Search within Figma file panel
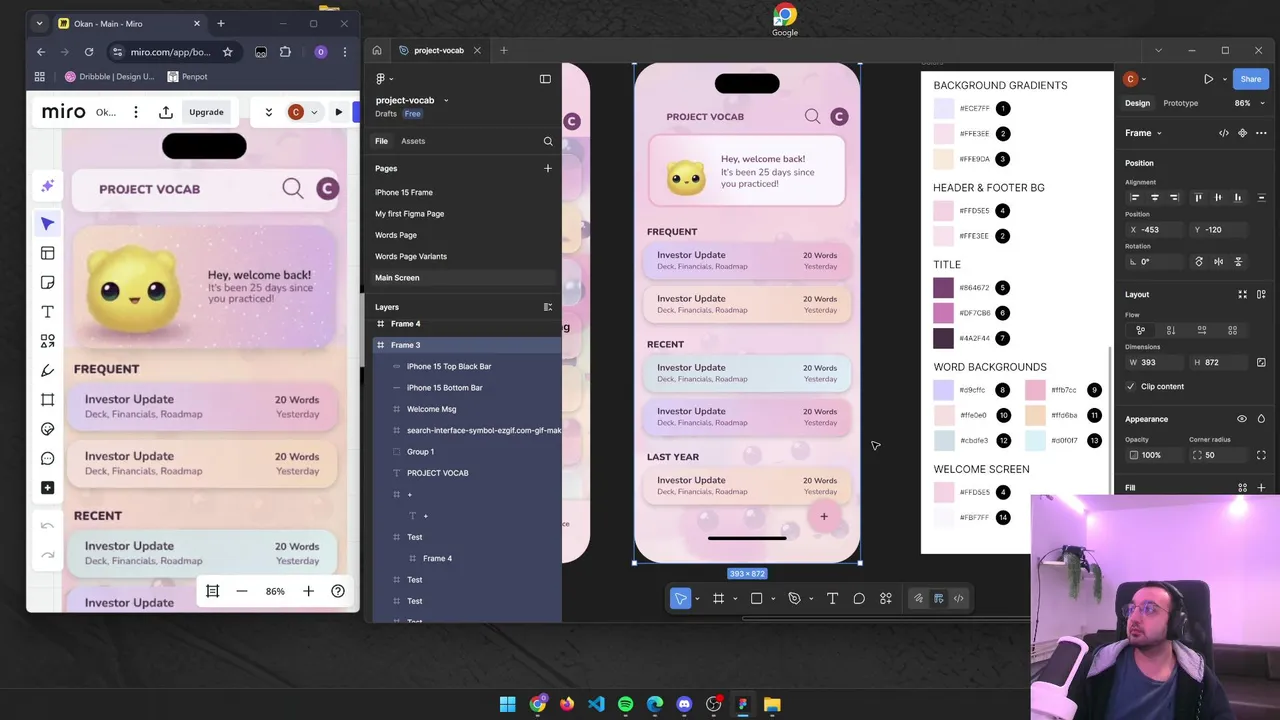This screenshot has width=1280, height=720. pos(548,141)
